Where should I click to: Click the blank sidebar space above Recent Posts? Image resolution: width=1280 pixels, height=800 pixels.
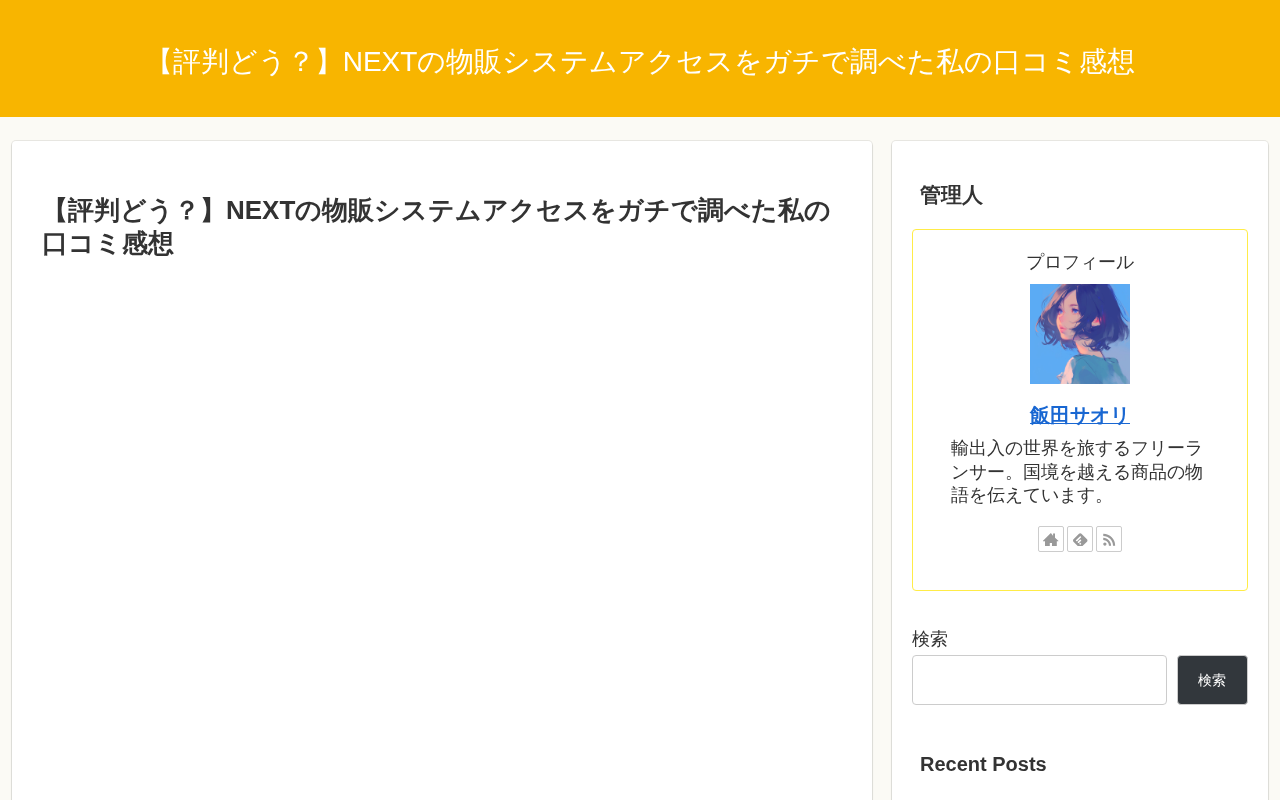(1080, 727)
